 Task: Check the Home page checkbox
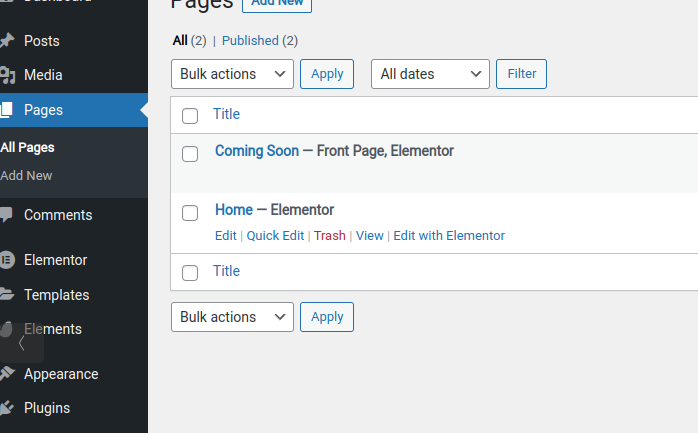click(190, 212)
